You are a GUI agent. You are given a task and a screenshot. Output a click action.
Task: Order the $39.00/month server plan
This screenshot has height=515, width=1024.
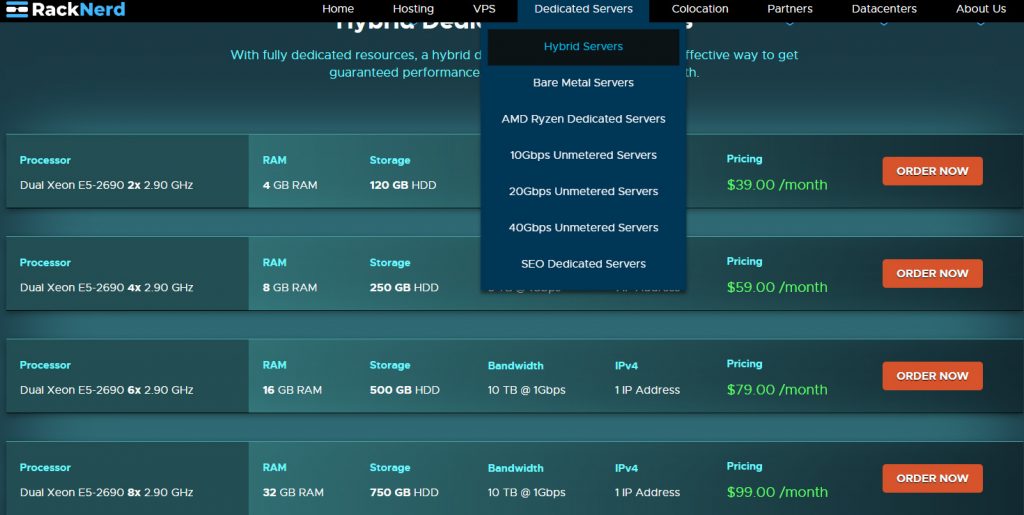tap(932, 171)
